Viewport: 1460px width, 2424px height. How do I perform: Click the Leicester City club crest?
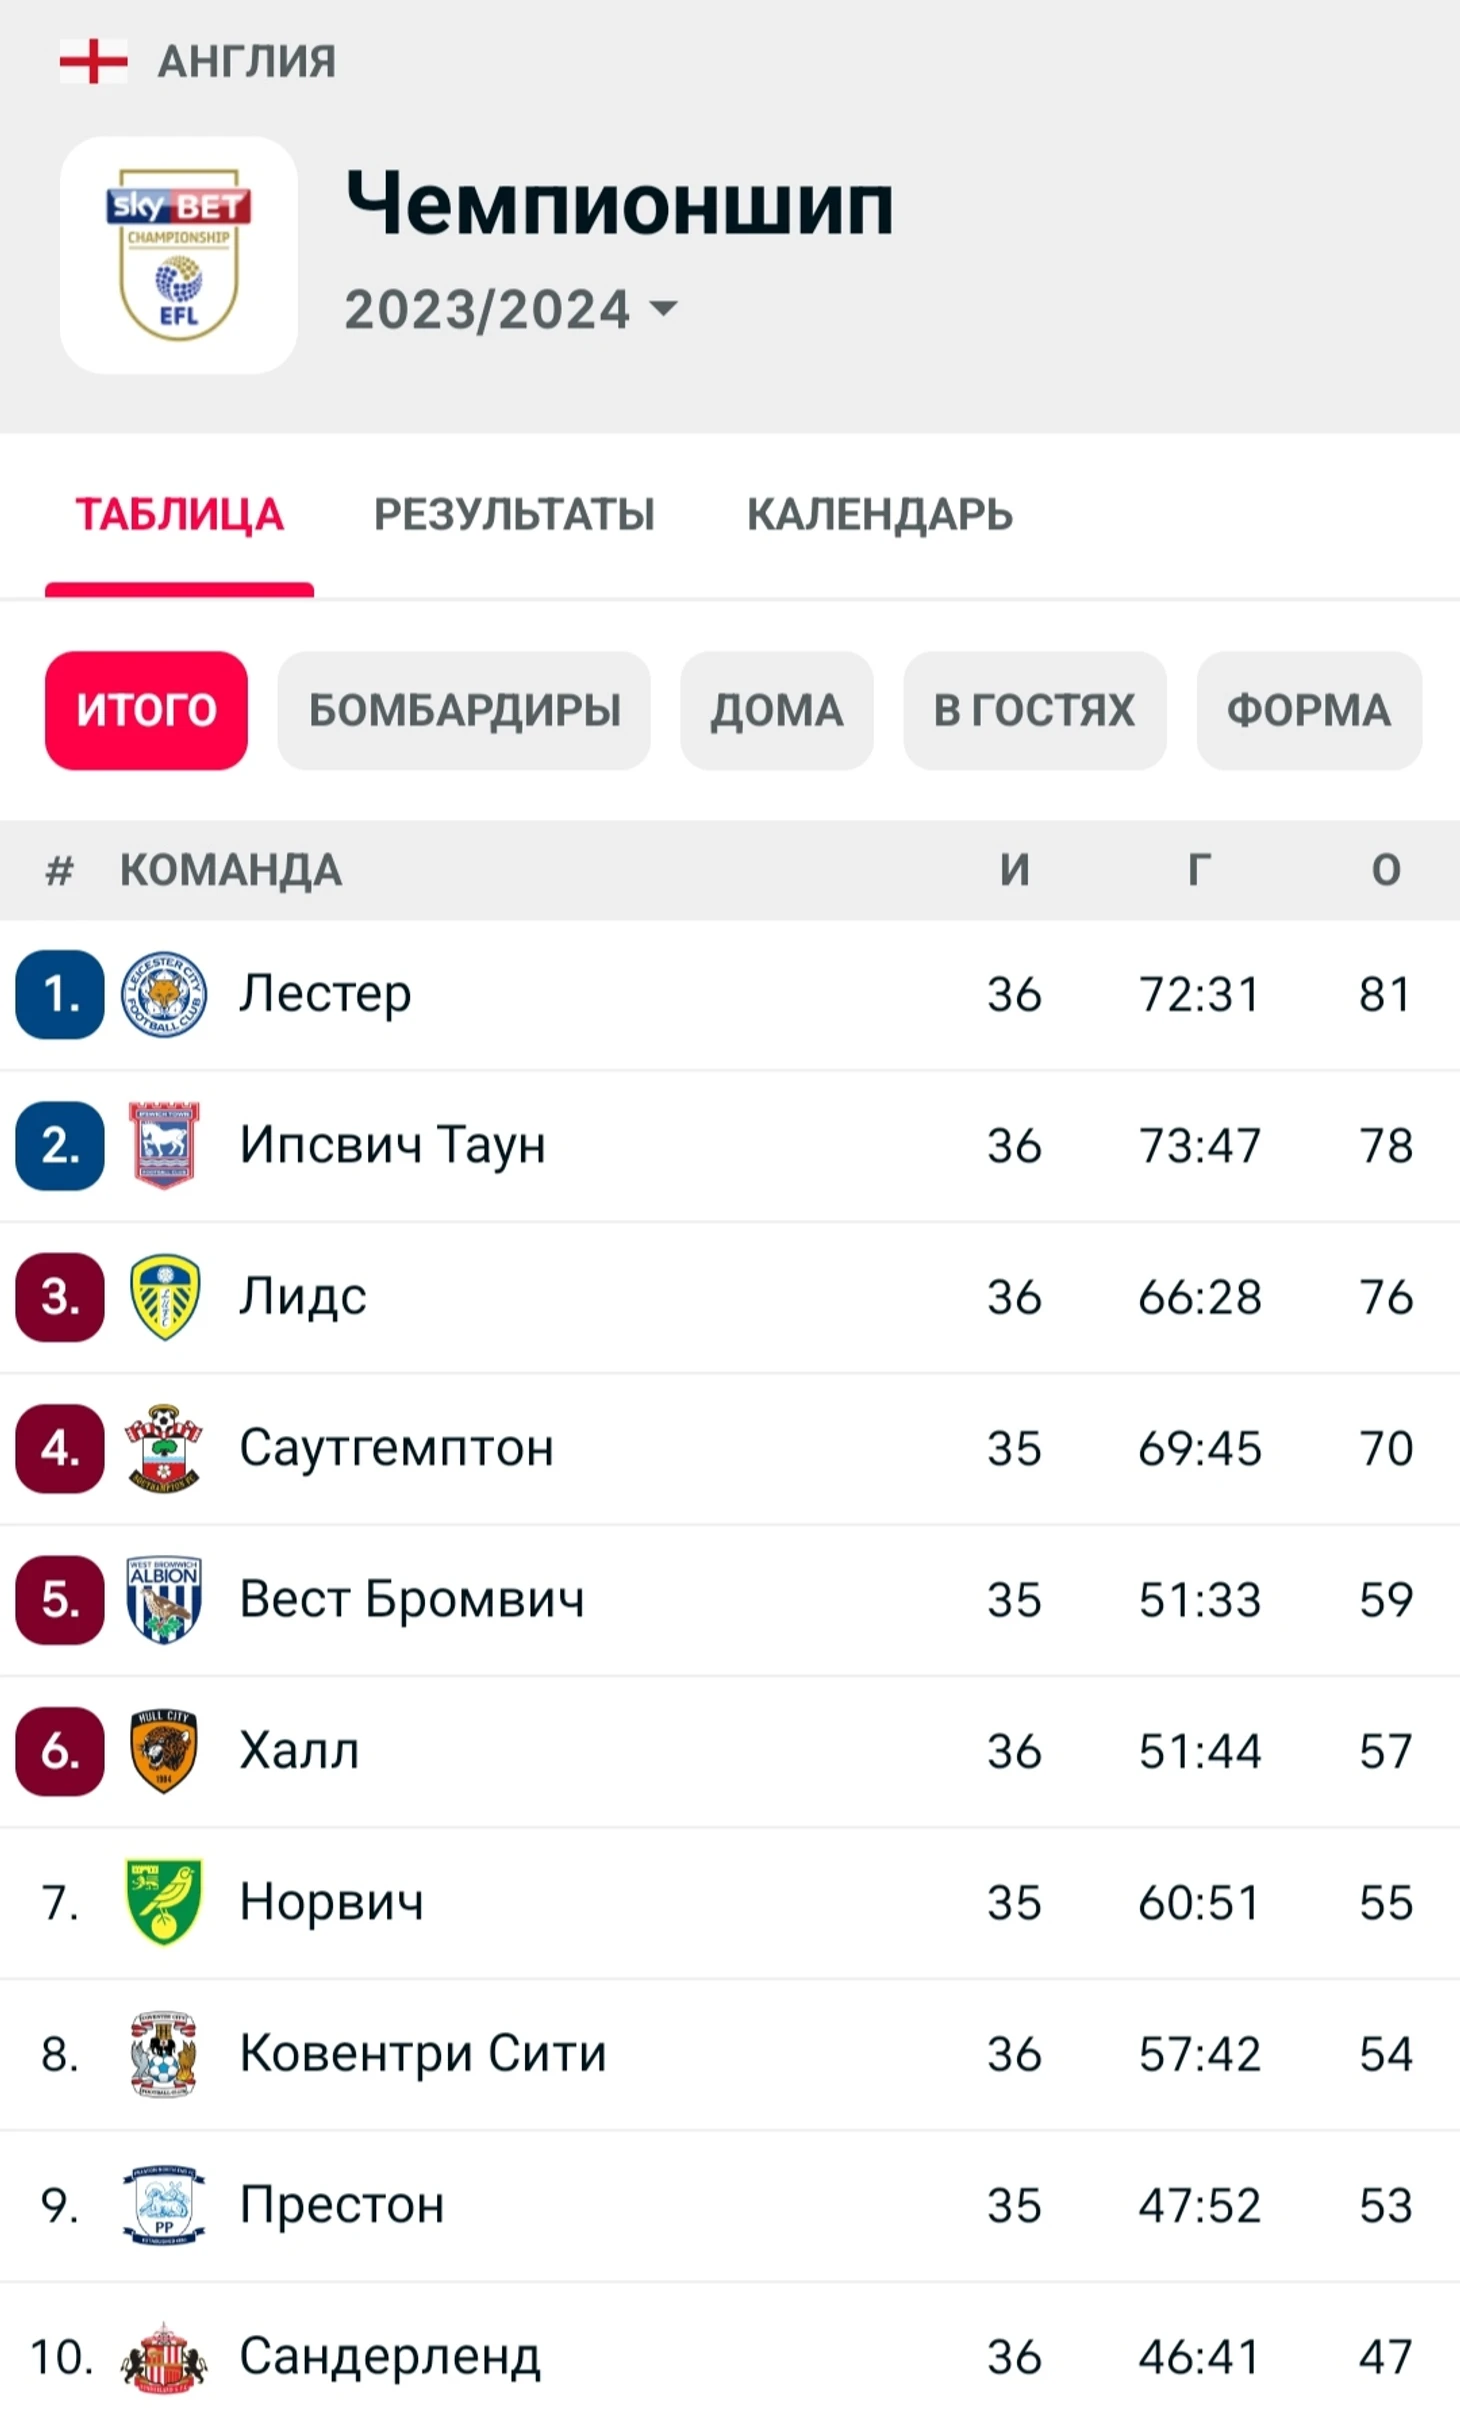click(164, 994)
